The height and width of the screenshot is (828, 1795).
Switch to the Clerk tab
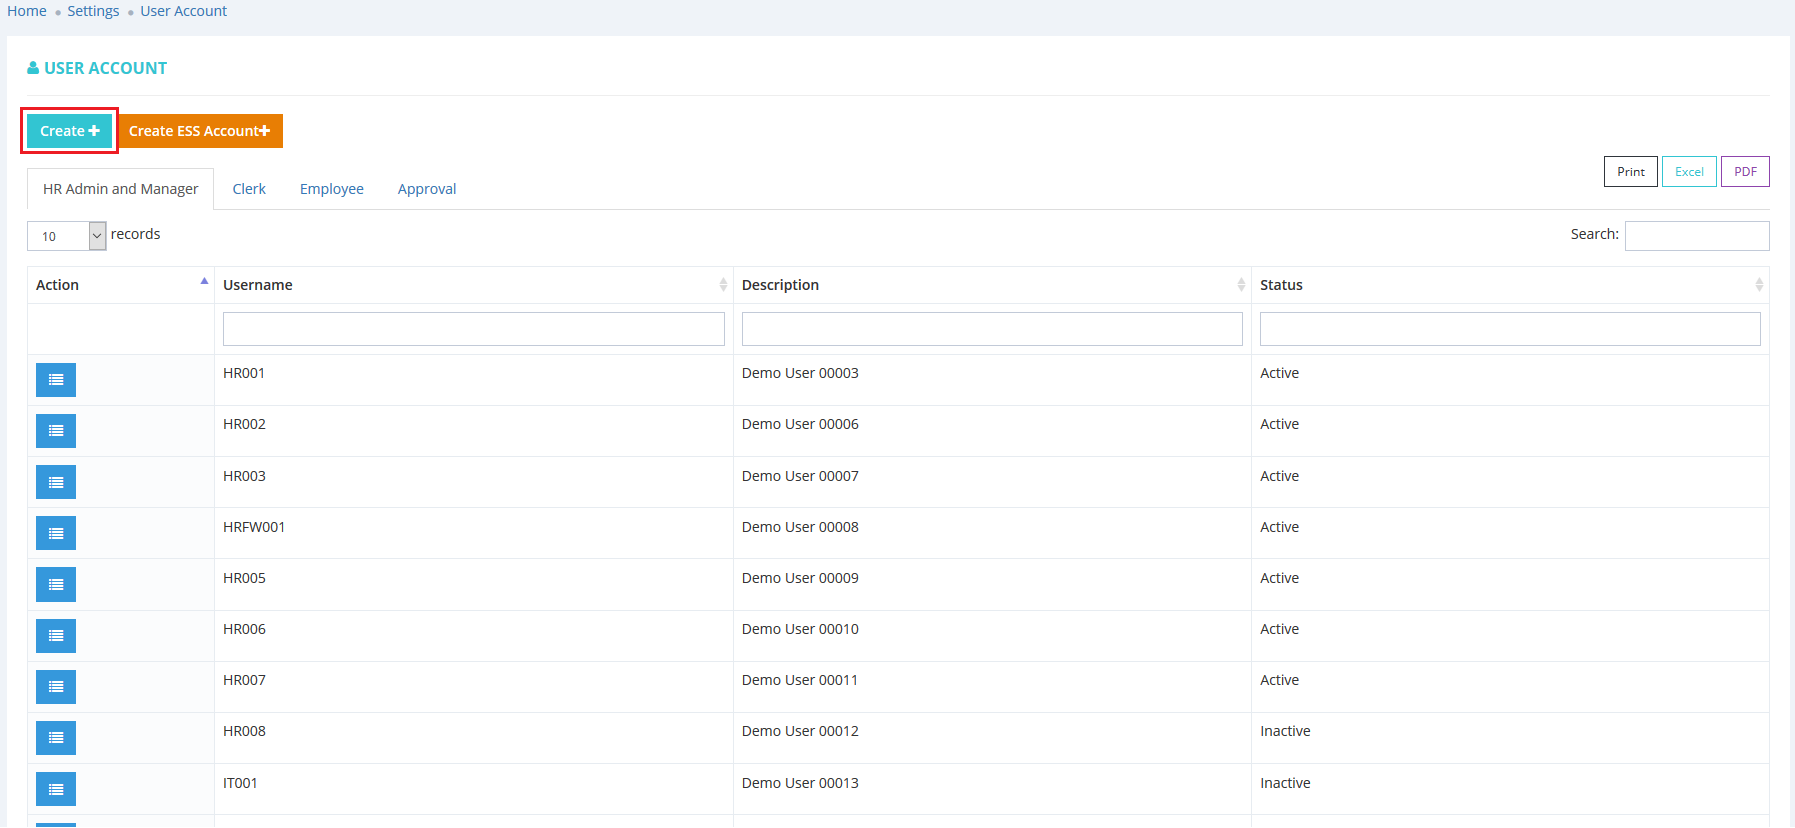pos(249,189)
